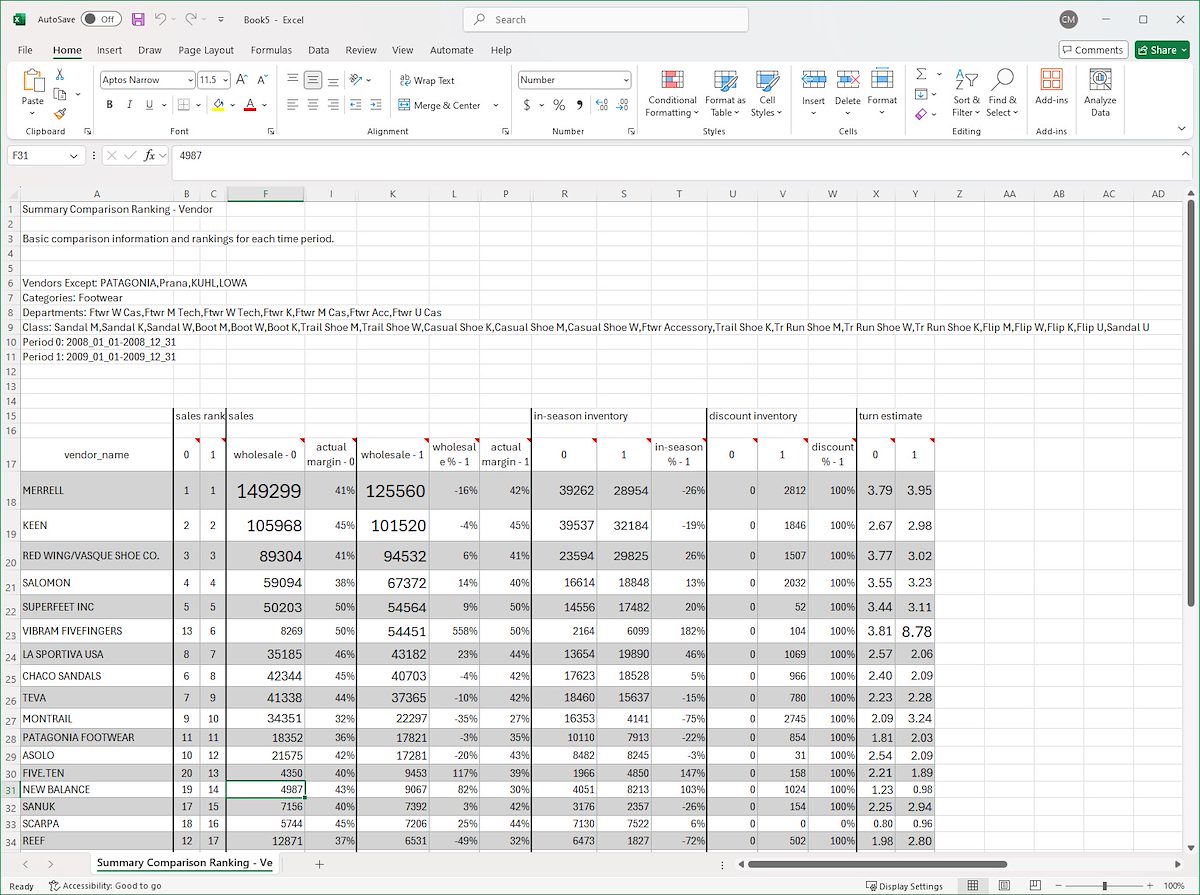Click the Search box in title bar
1200x895 pixels.
pyautogui.click(x=605, y=19)
